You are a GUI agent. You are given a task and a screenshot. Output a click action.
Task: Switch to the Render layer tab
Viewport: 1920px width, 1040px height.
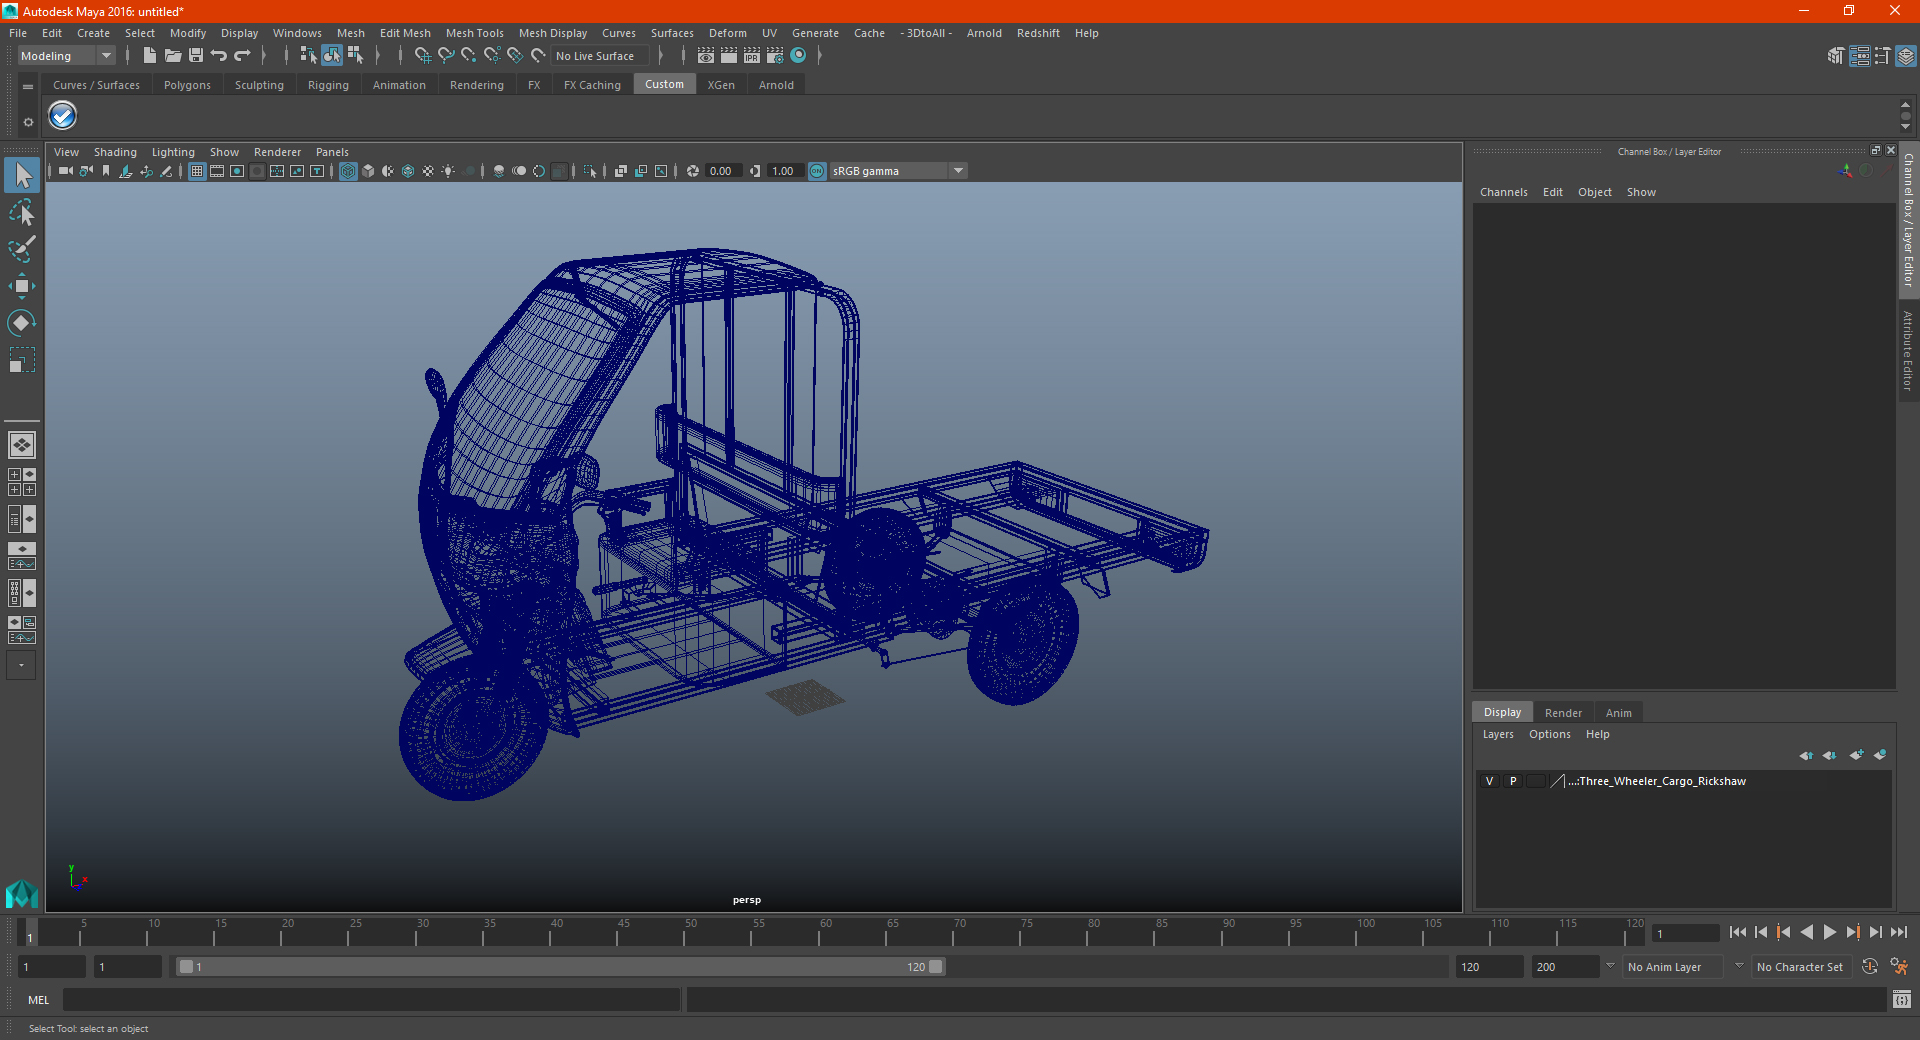(x=1563, y=713)
